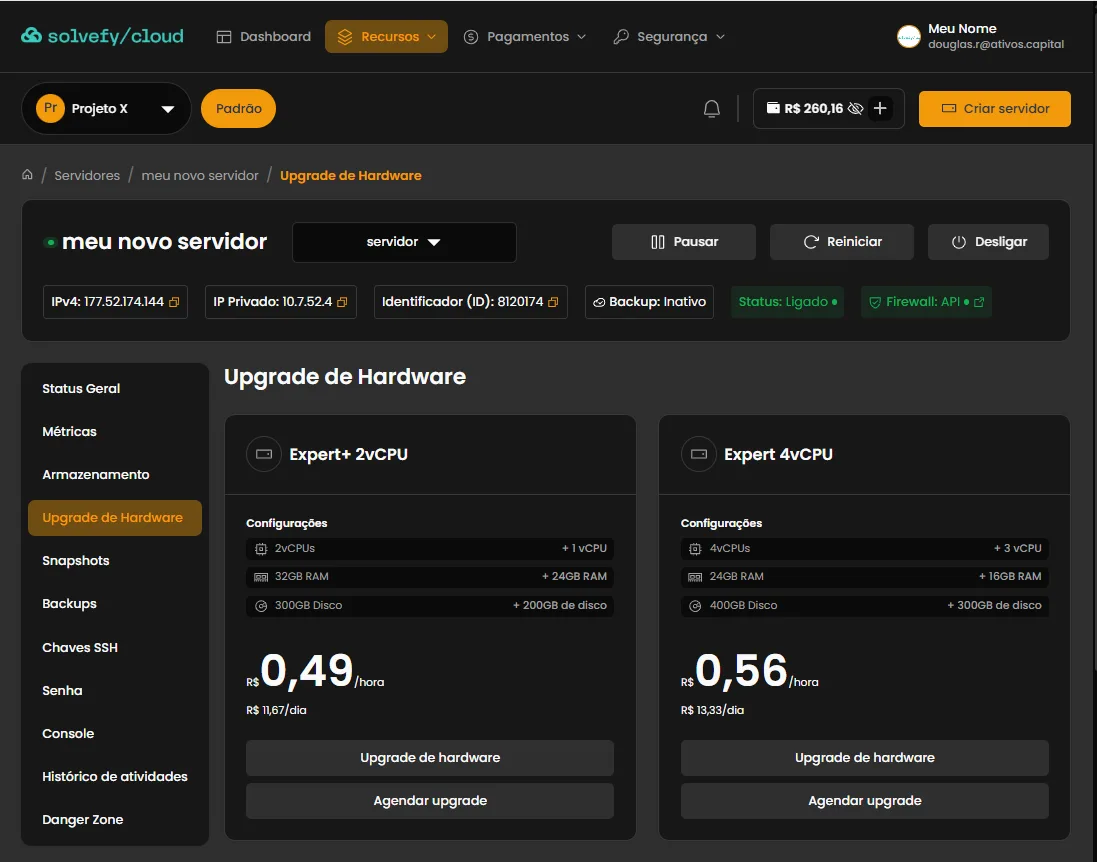
Task: Shut down server with Desligar
Action: [x=988, y=242]
